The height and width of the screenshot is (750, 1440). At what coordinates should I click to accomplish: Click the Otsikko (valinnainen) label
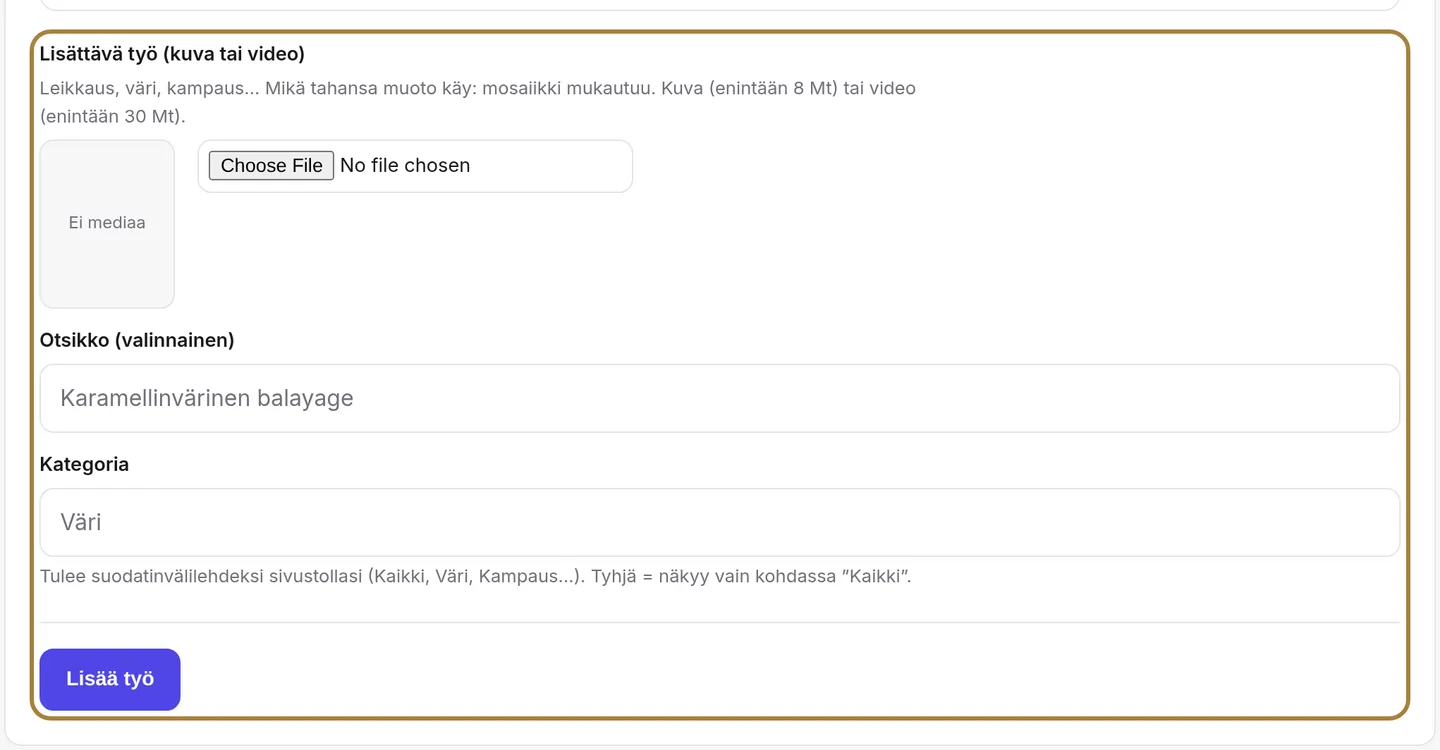point(137,340)
